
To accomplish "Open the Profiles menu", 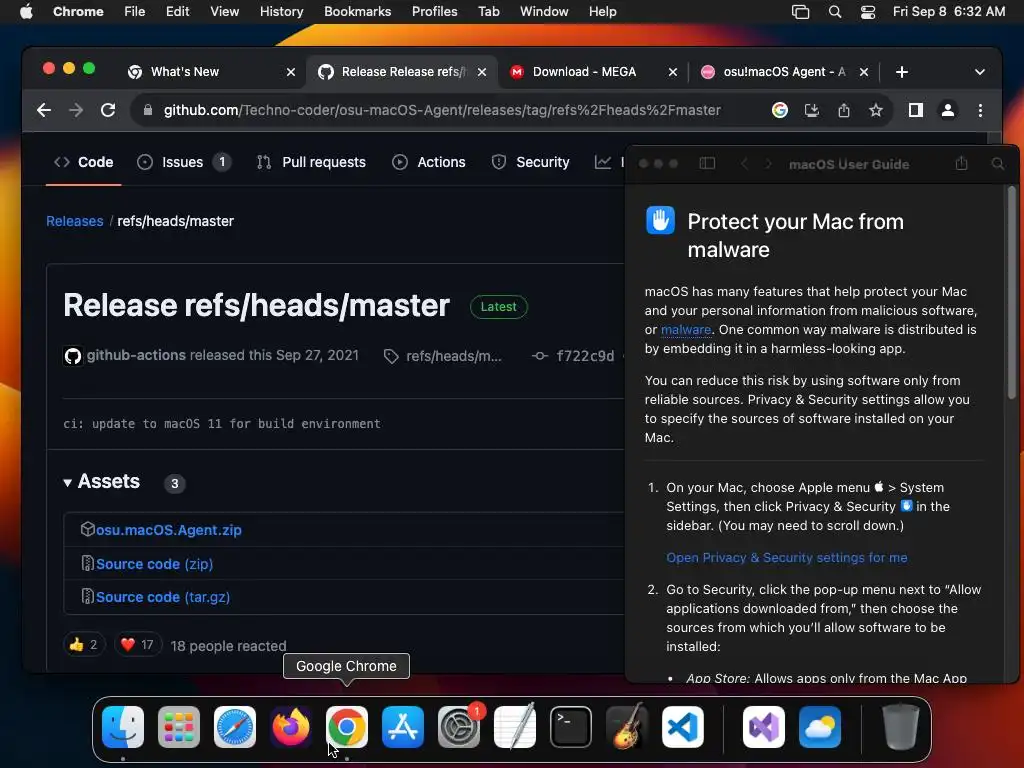I will (x=434, y=12).
